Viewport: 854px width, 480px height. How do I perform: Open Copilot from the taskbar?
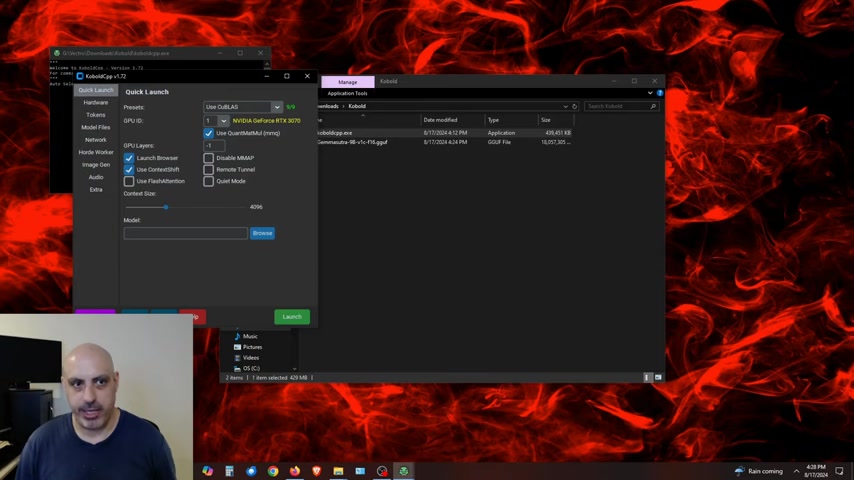[x=208, y=471]
